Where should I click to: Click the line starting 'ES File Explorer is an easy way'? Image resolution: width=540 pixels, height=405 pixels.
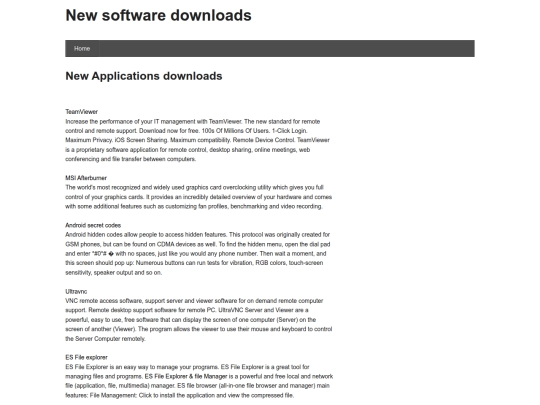tap(187, 367)
